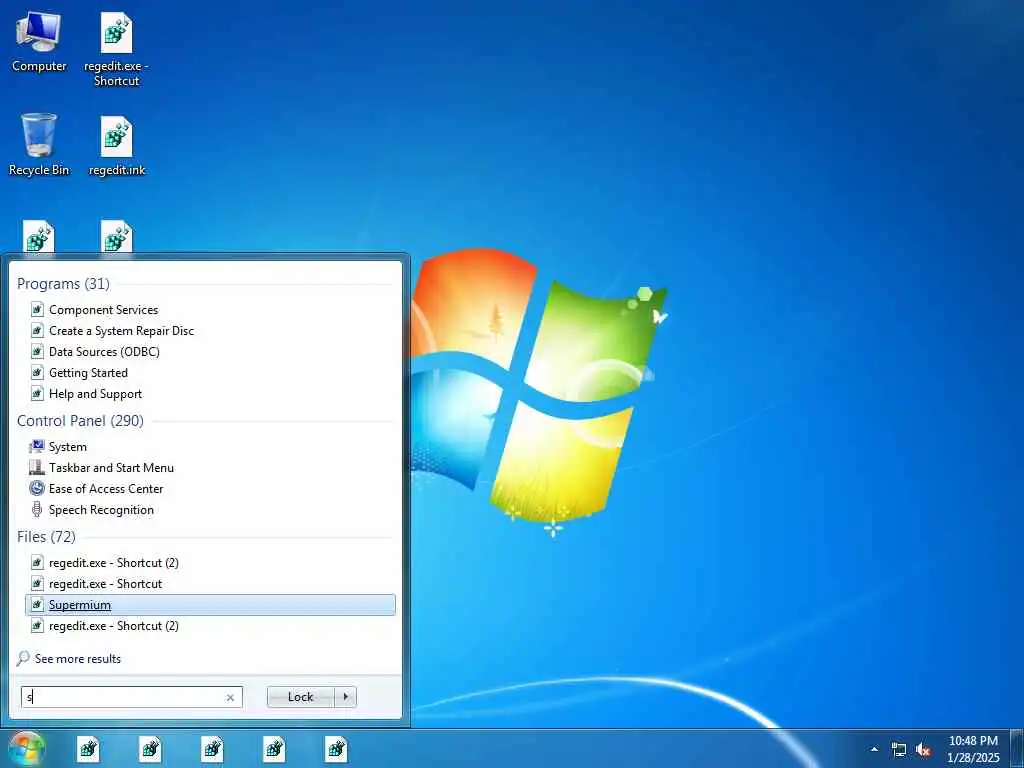The width and height of the screenshot is (1024, 768).
Task: Click the Programs (31) header
Action: [63, 283]
